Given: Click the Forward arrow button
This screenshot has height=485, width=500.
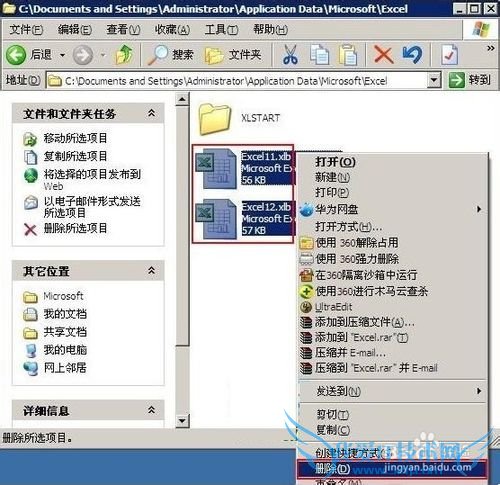Looking at the screenshot, I should [x=83, y=55].
